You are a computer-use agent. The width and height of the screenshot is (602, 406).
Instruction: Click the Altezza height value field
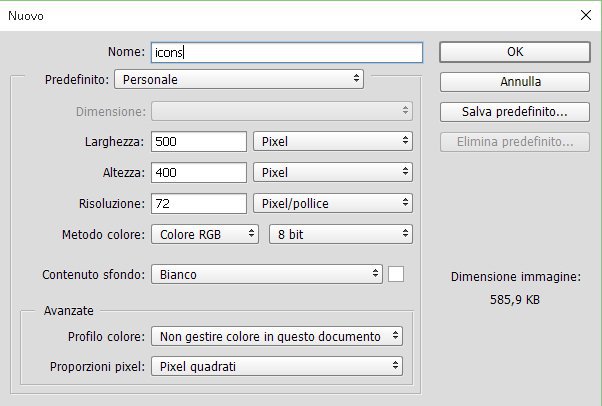198,173
